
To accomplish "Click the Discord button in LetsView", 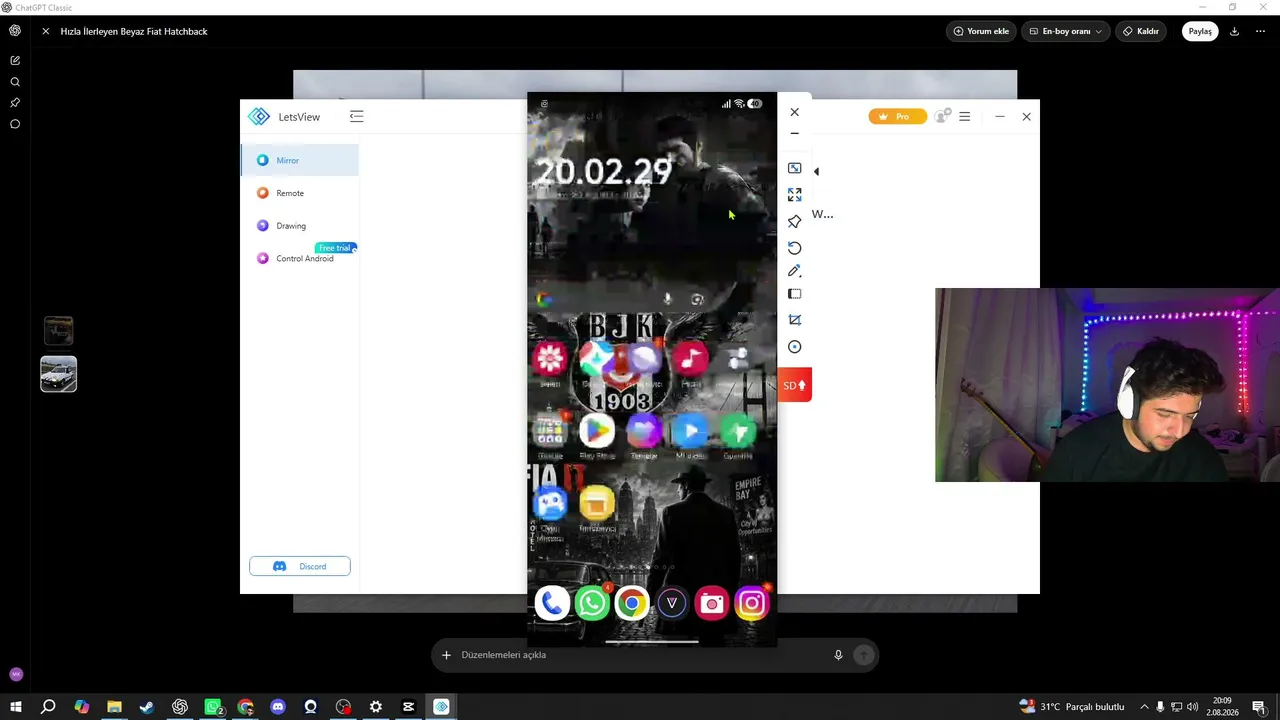I will point(300,566).
